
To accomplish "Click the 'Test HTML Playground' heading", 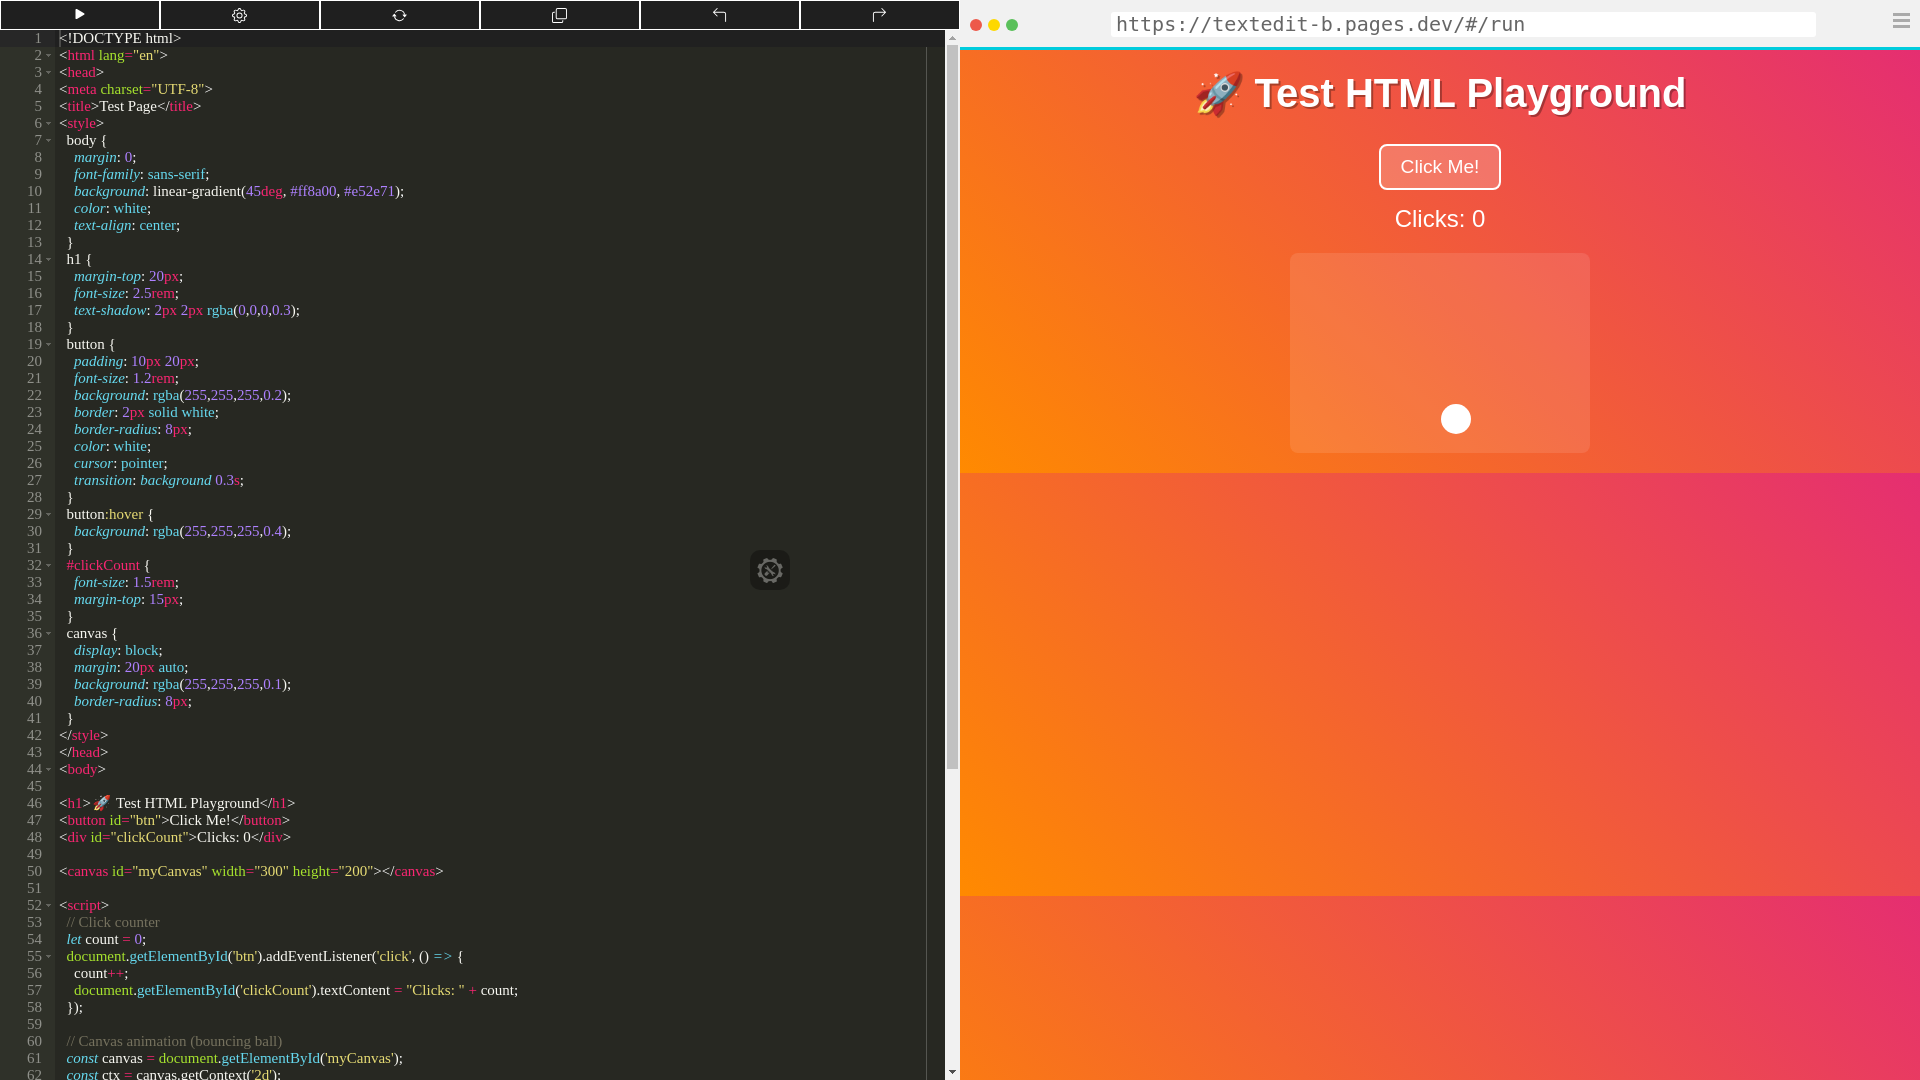I will [1440, 94].
